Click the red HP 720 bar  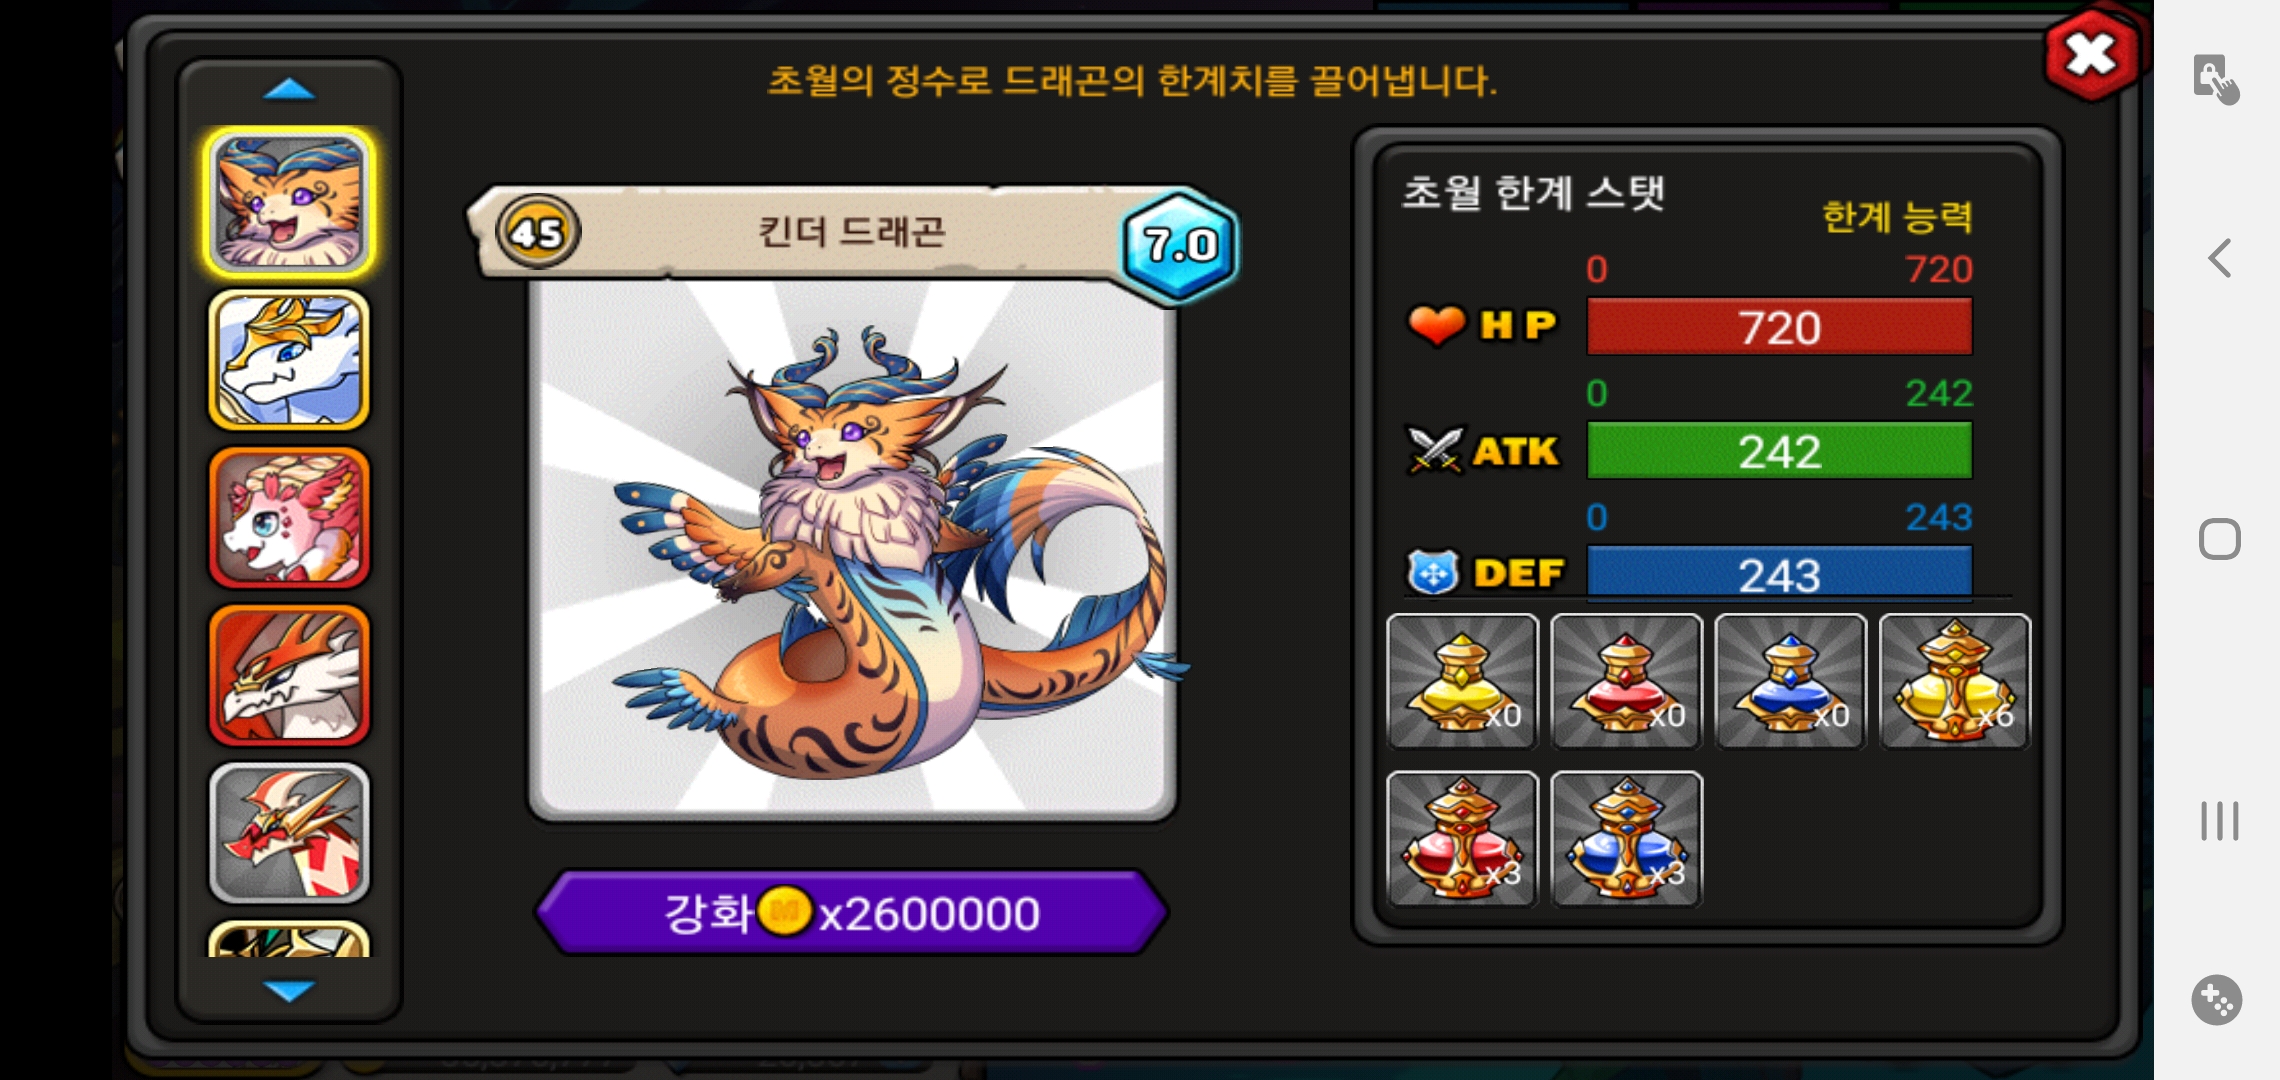1779,327
